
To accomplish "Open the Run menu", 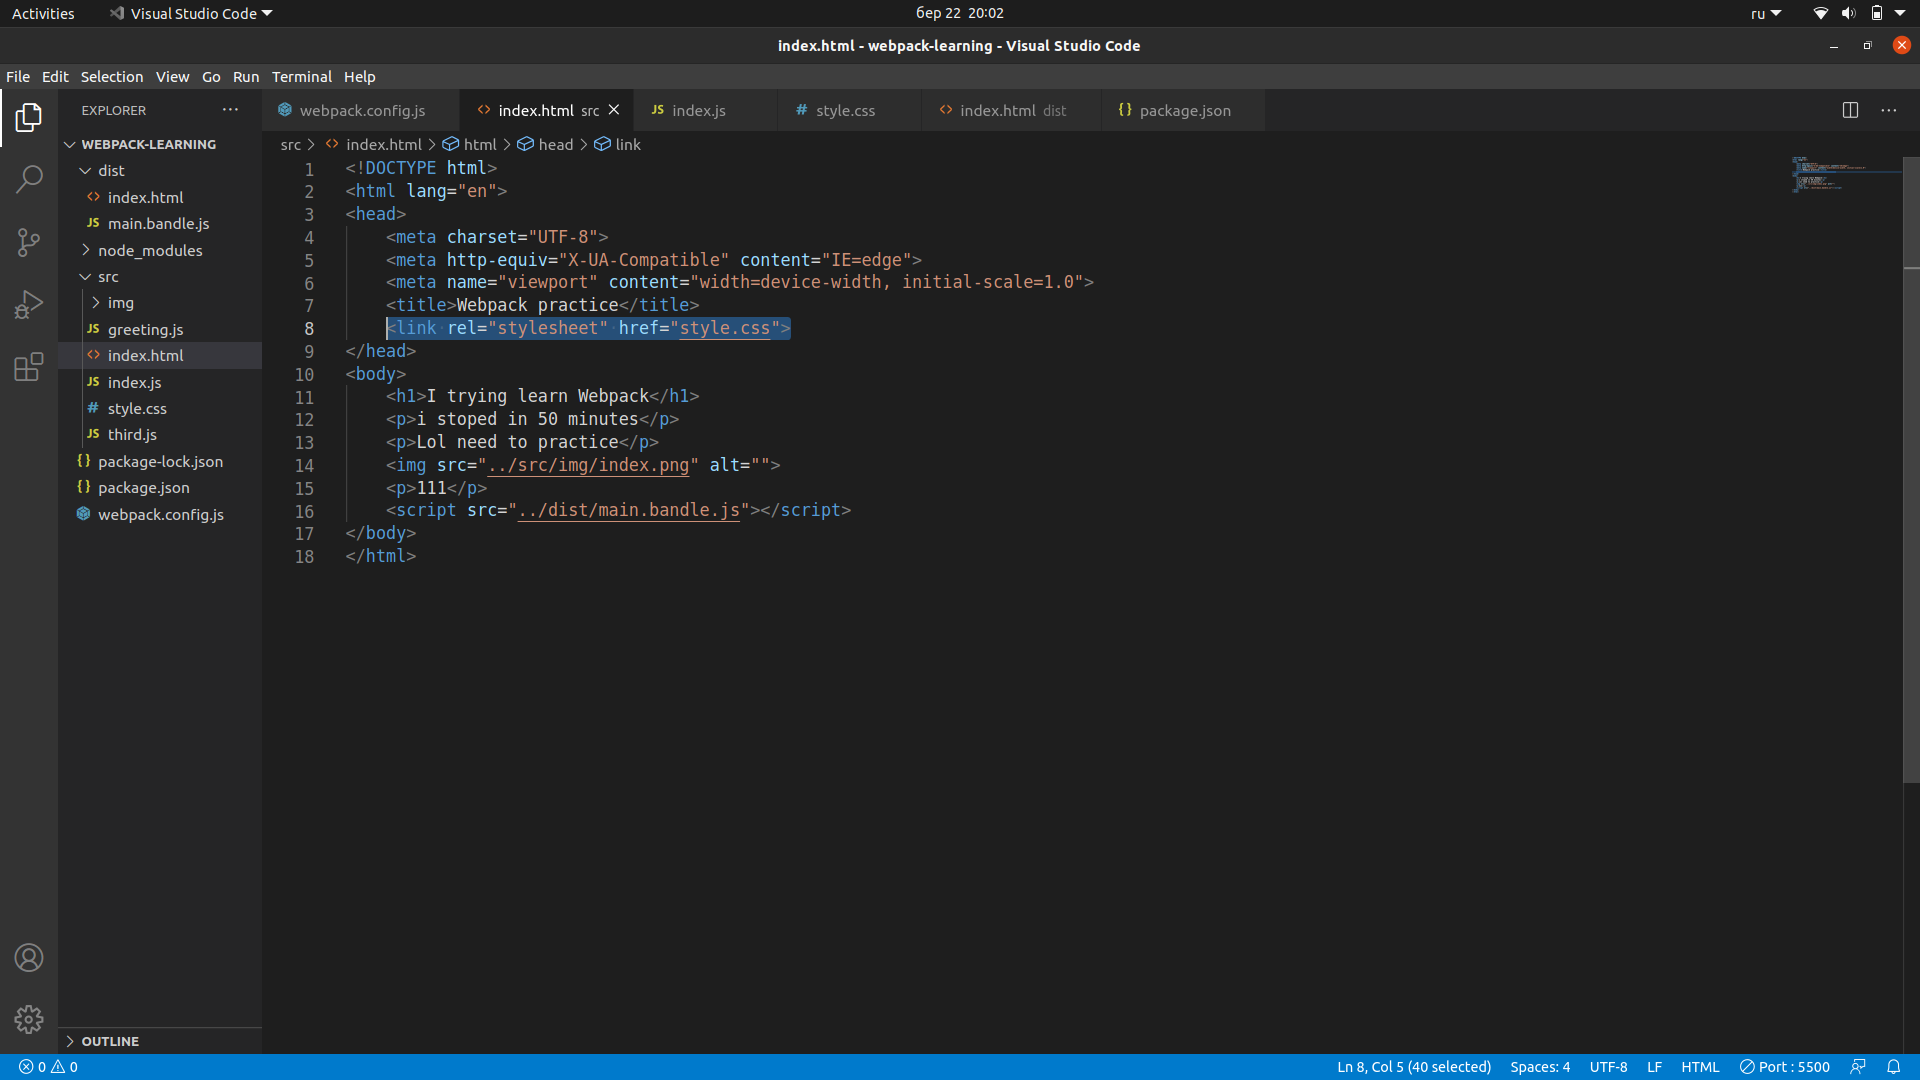I will pyautogui.click(x=246, y=77).
